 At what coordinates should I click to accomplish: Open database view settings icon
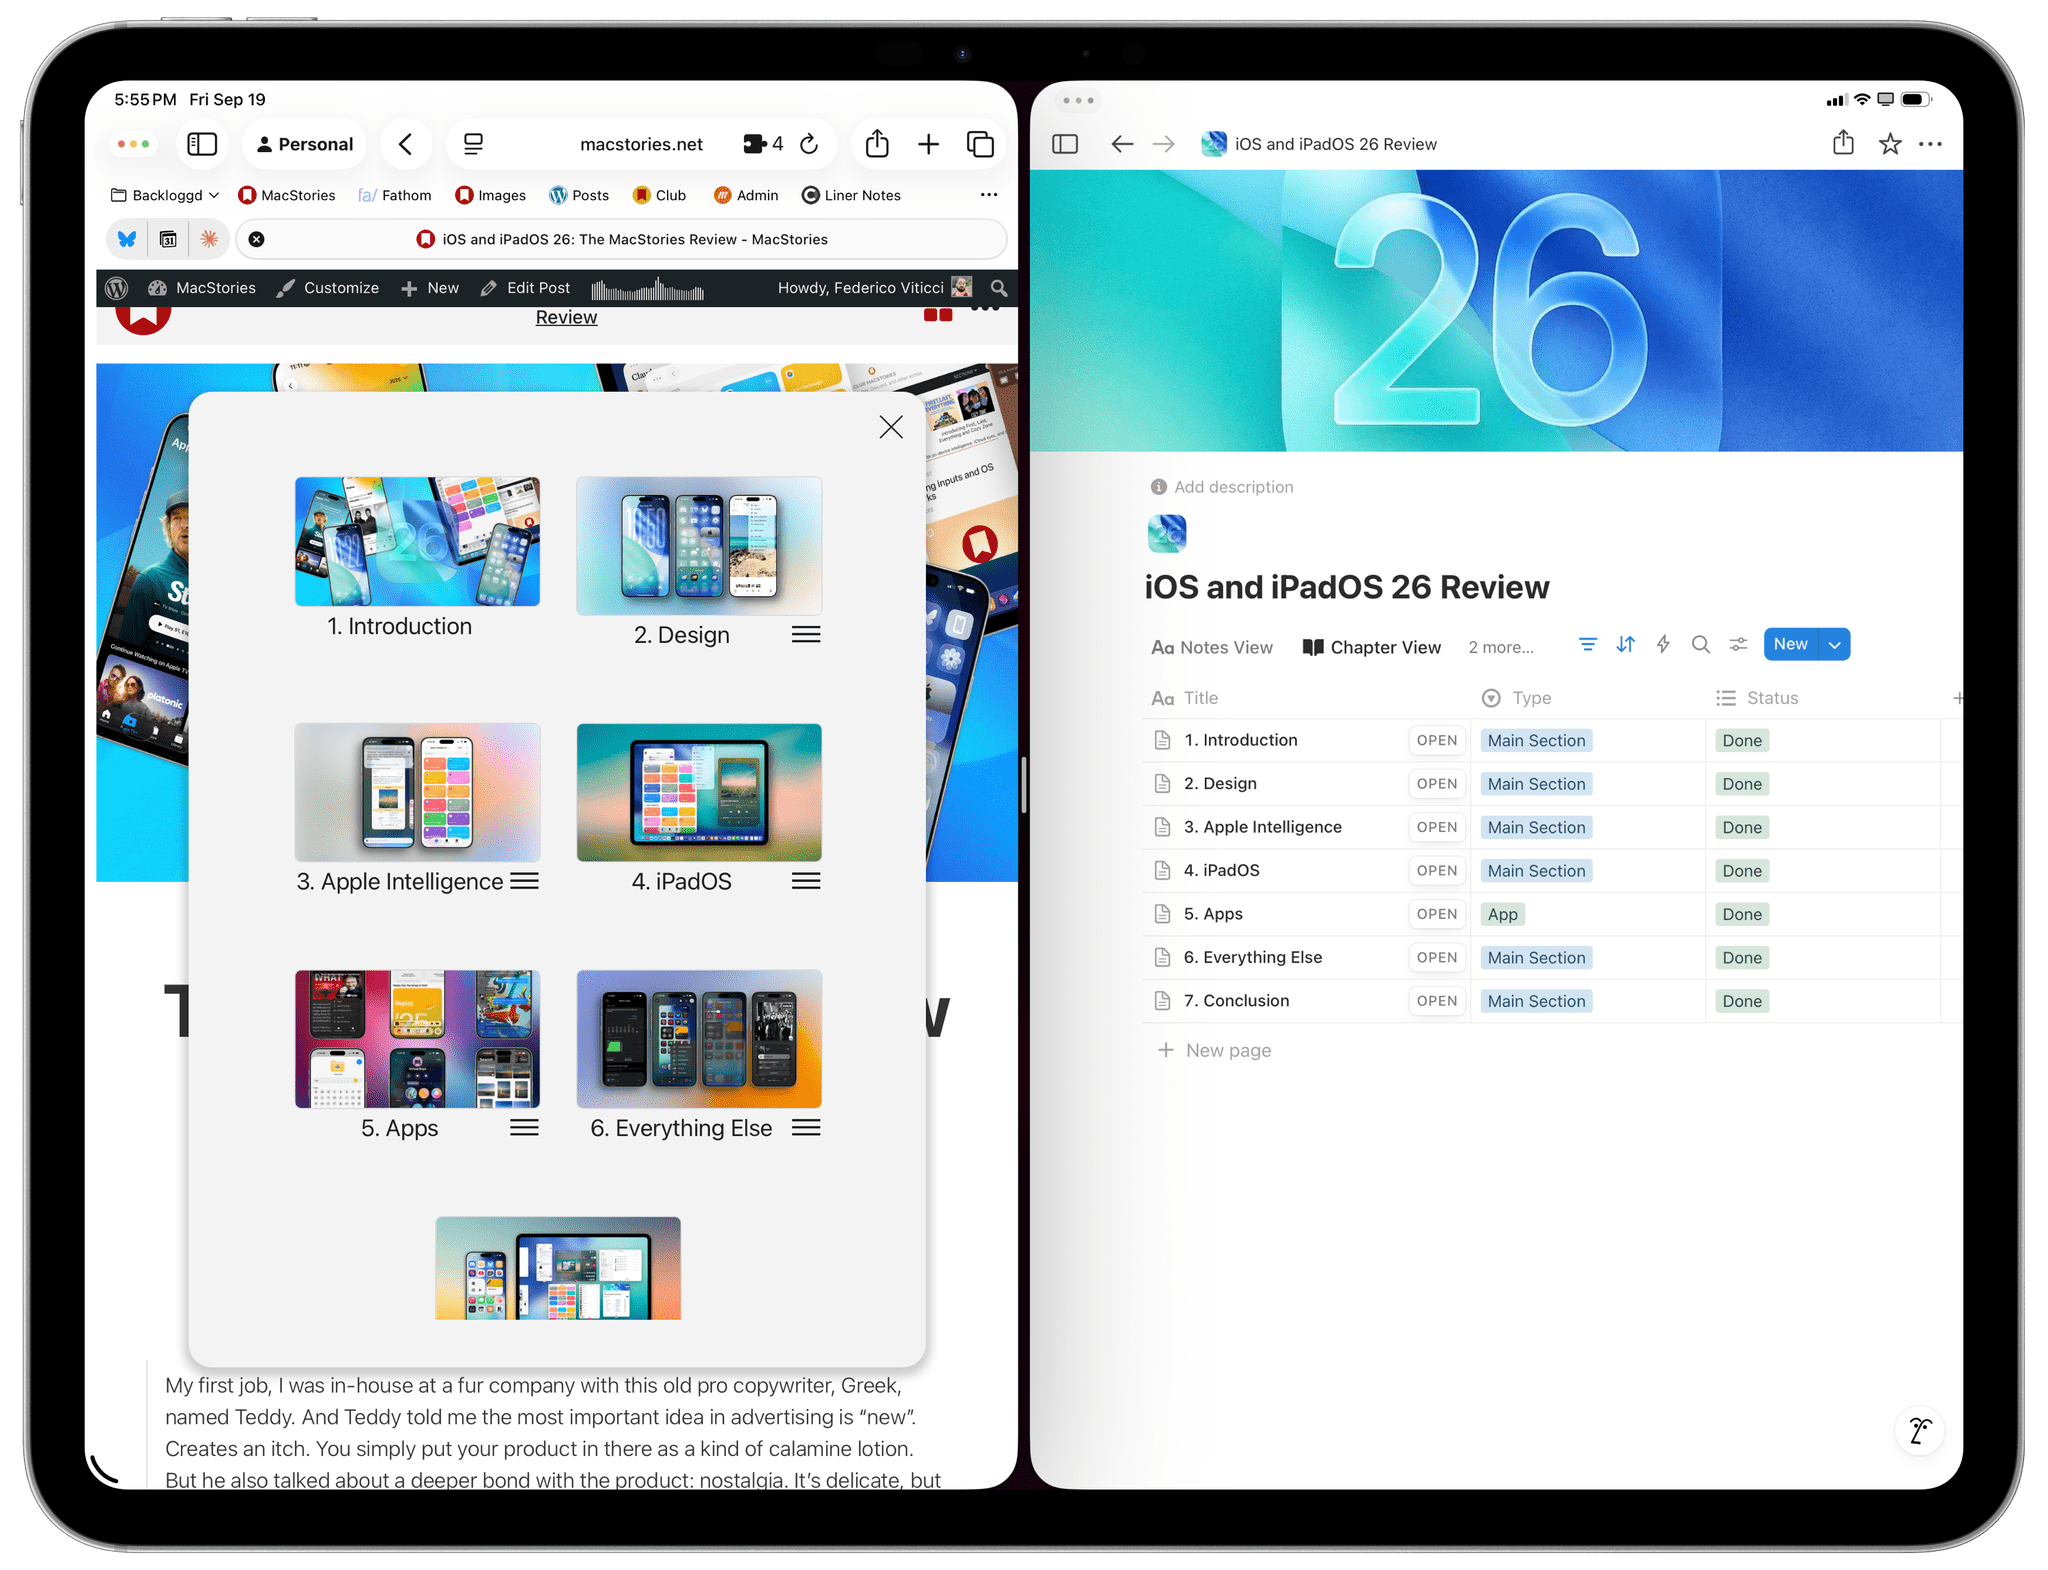pyautogui.click(x=1739, y=644)
